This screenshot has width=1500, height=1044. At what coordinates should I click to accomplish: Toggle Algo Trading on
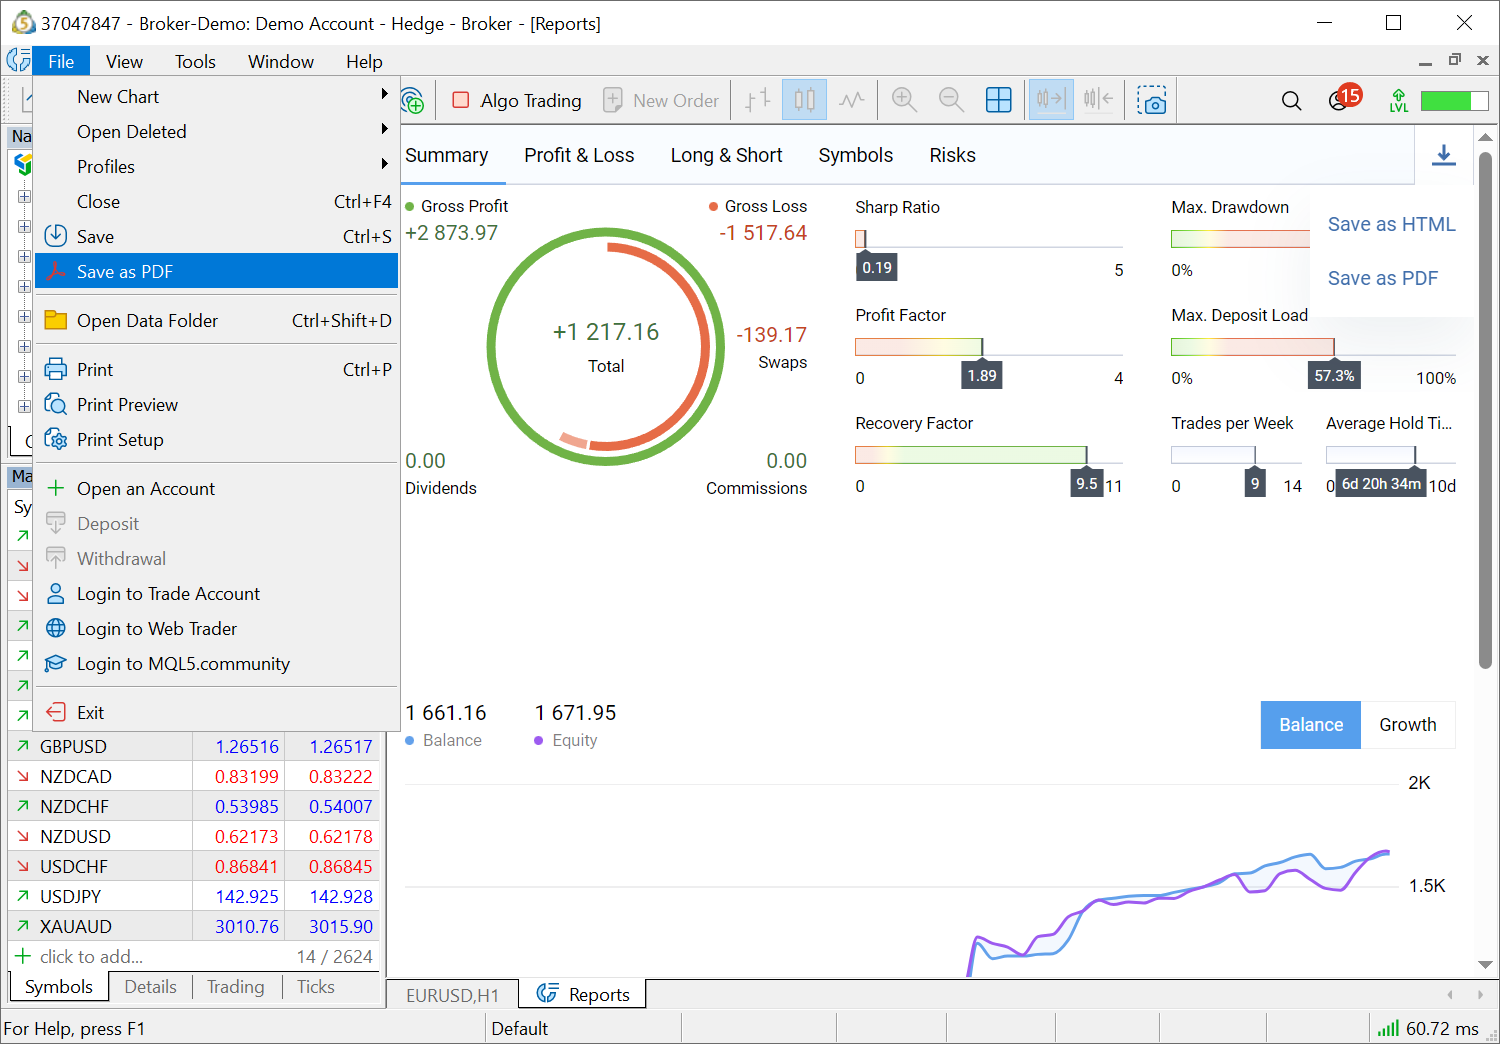tap(516, 100)
